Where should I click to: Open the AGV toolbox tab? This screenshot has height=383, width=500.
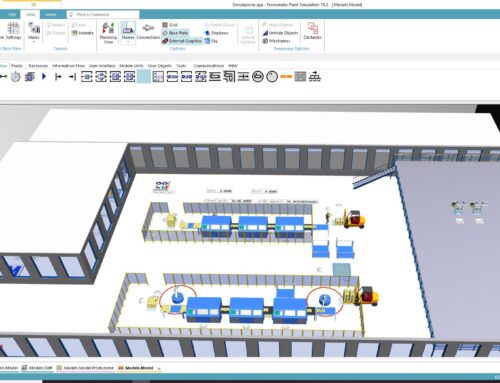pyautogui.click(x=233, y=66)
